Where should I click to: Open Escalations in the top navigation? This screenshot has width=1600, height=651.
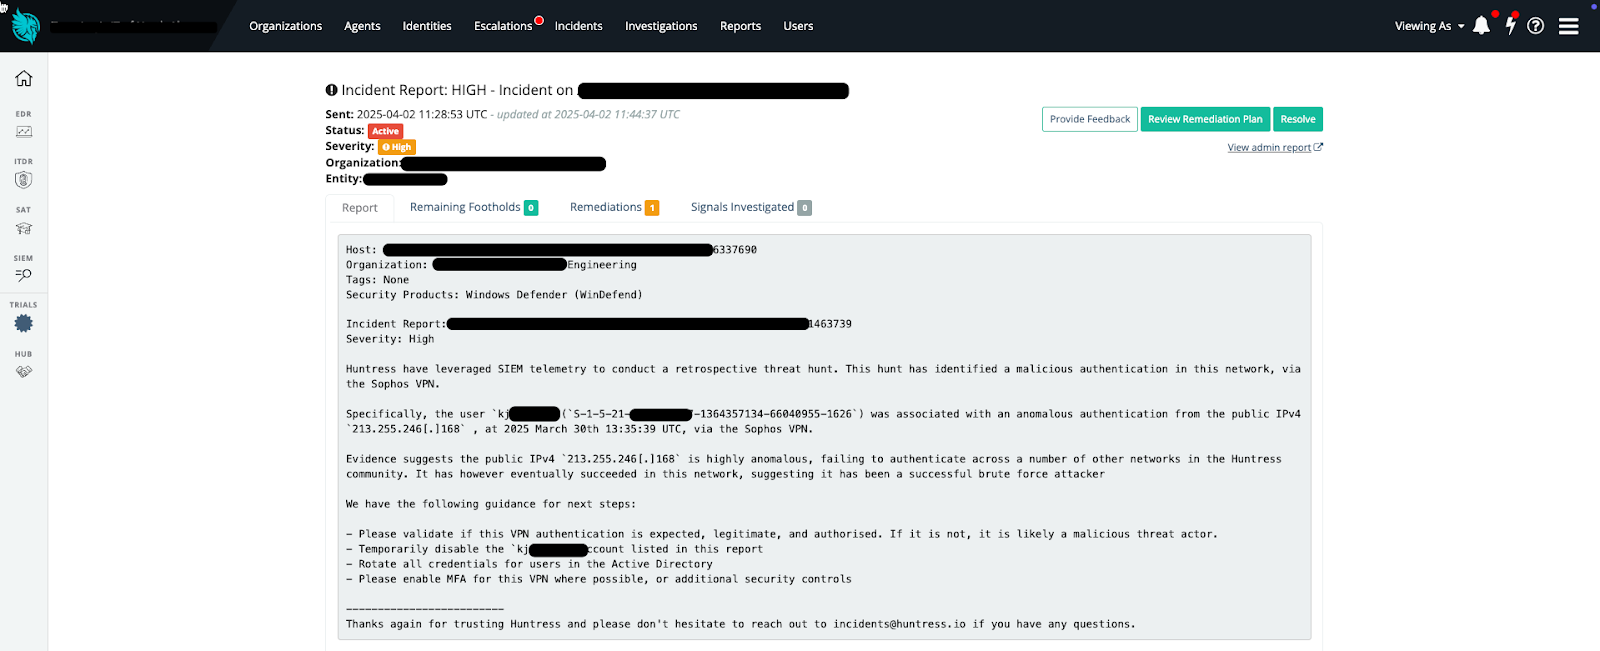(503, 26)
